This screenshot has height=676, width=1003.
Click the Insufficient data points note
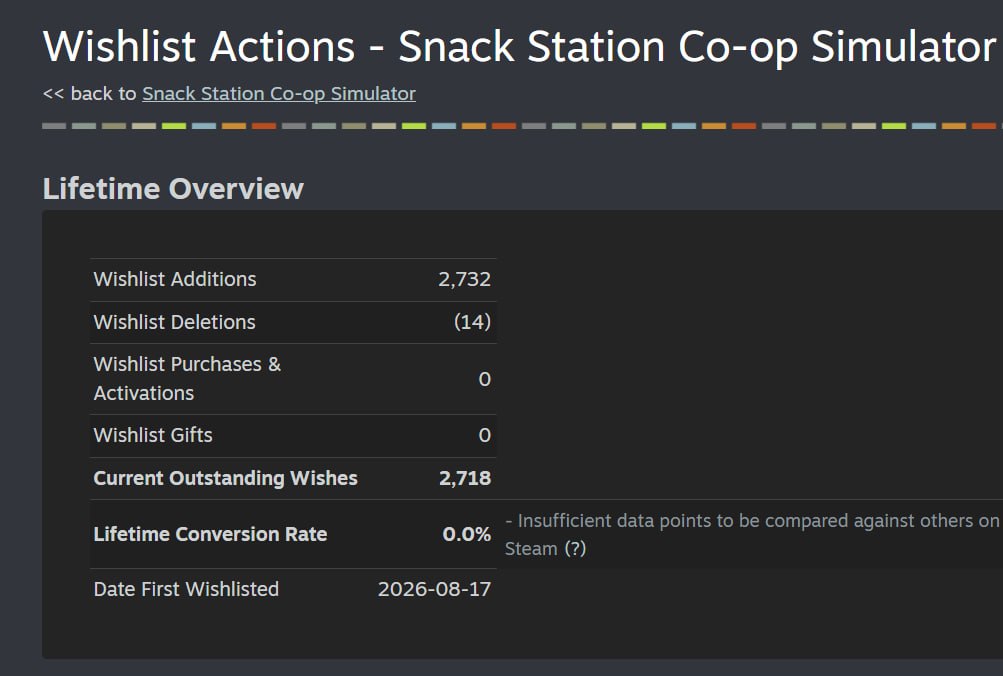(752, 535)
